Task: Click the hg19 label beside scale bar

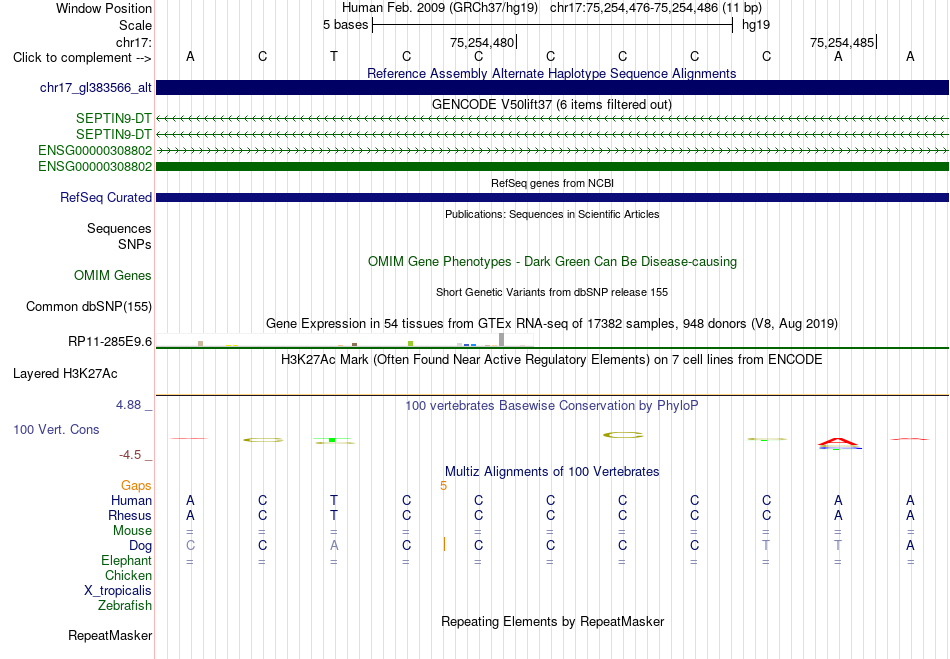Action: (756, 25)
